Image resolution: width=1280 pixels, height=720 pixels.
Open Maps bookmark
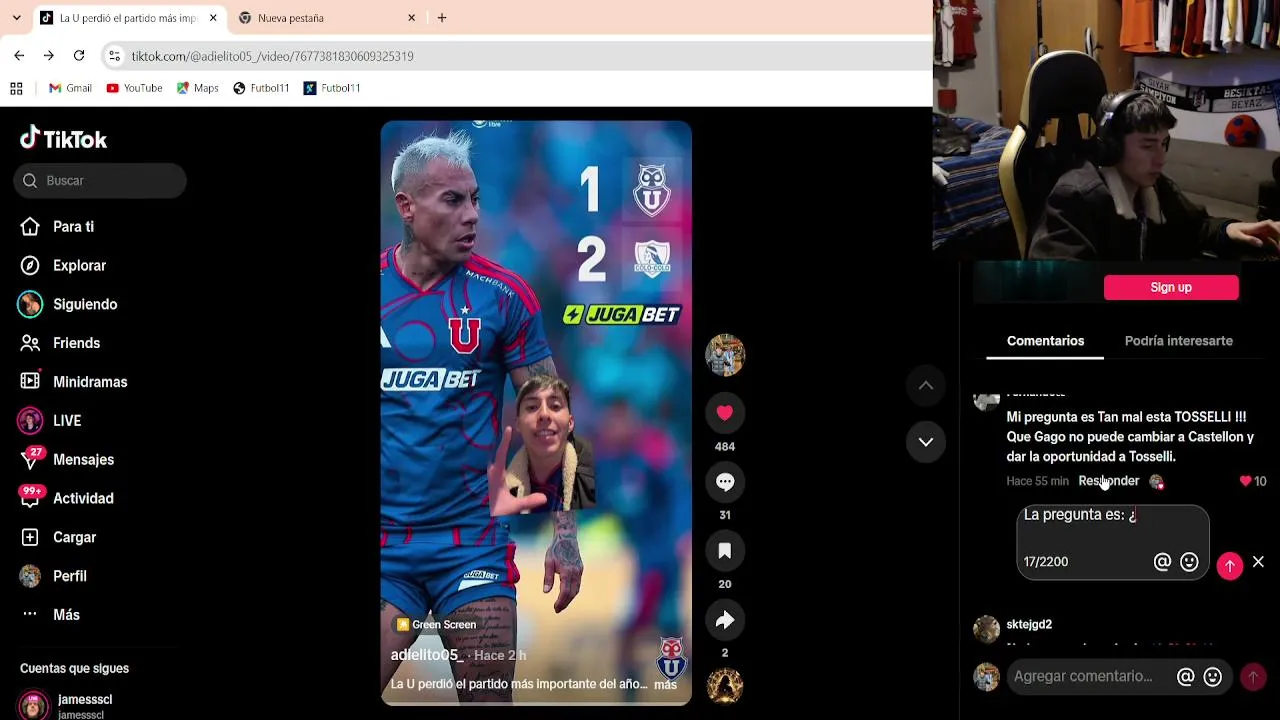pos(197,88)
